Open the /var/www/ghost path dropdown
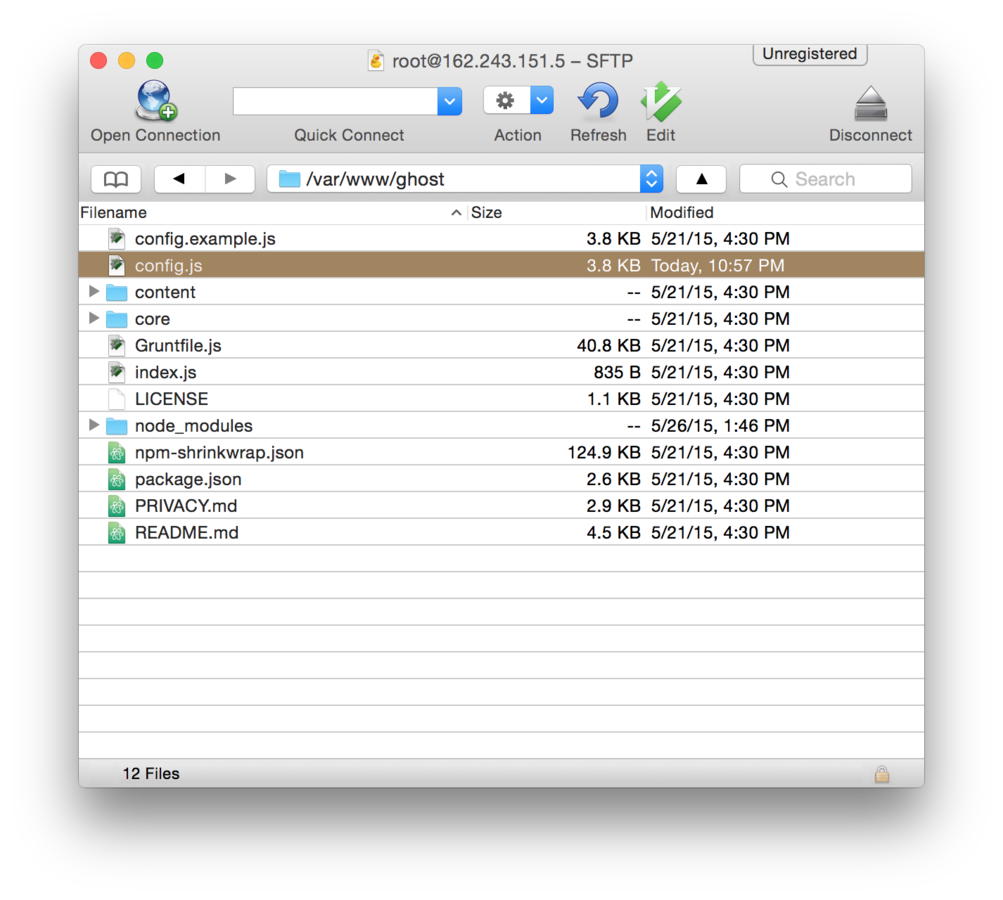 click(651, 179)
